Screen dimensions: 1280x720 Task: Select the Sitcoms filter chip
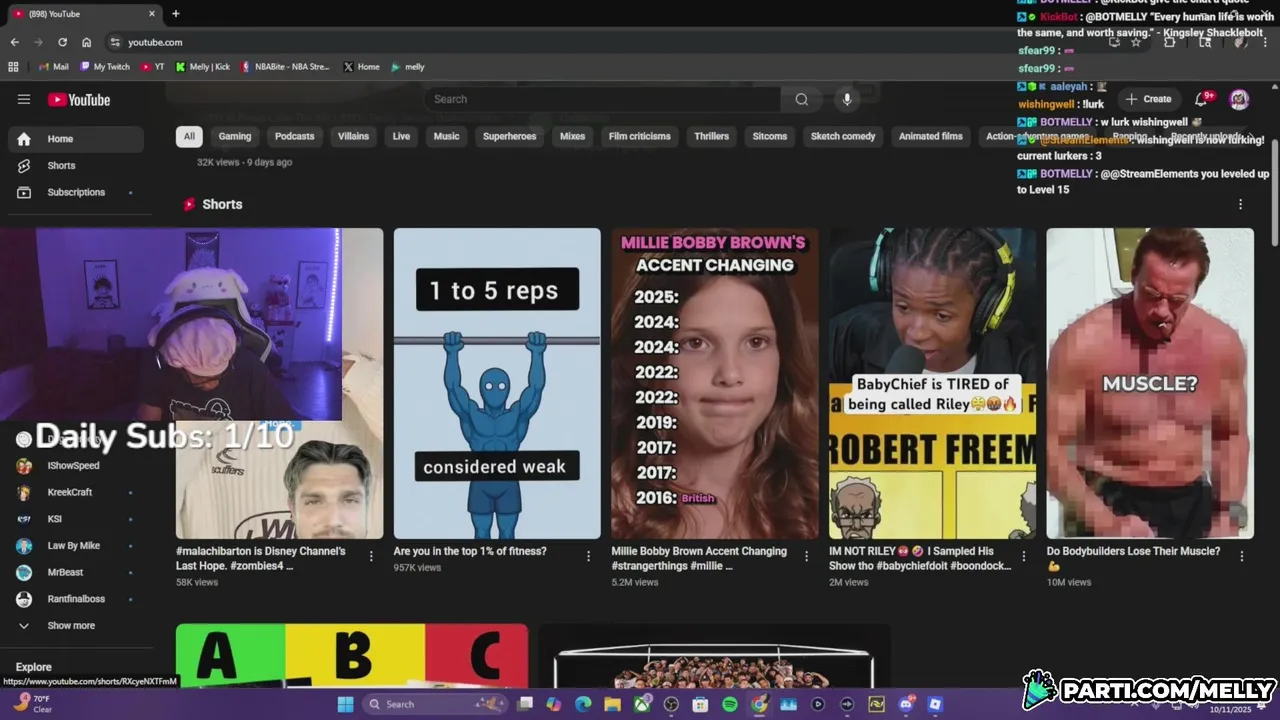coord(769,136)
